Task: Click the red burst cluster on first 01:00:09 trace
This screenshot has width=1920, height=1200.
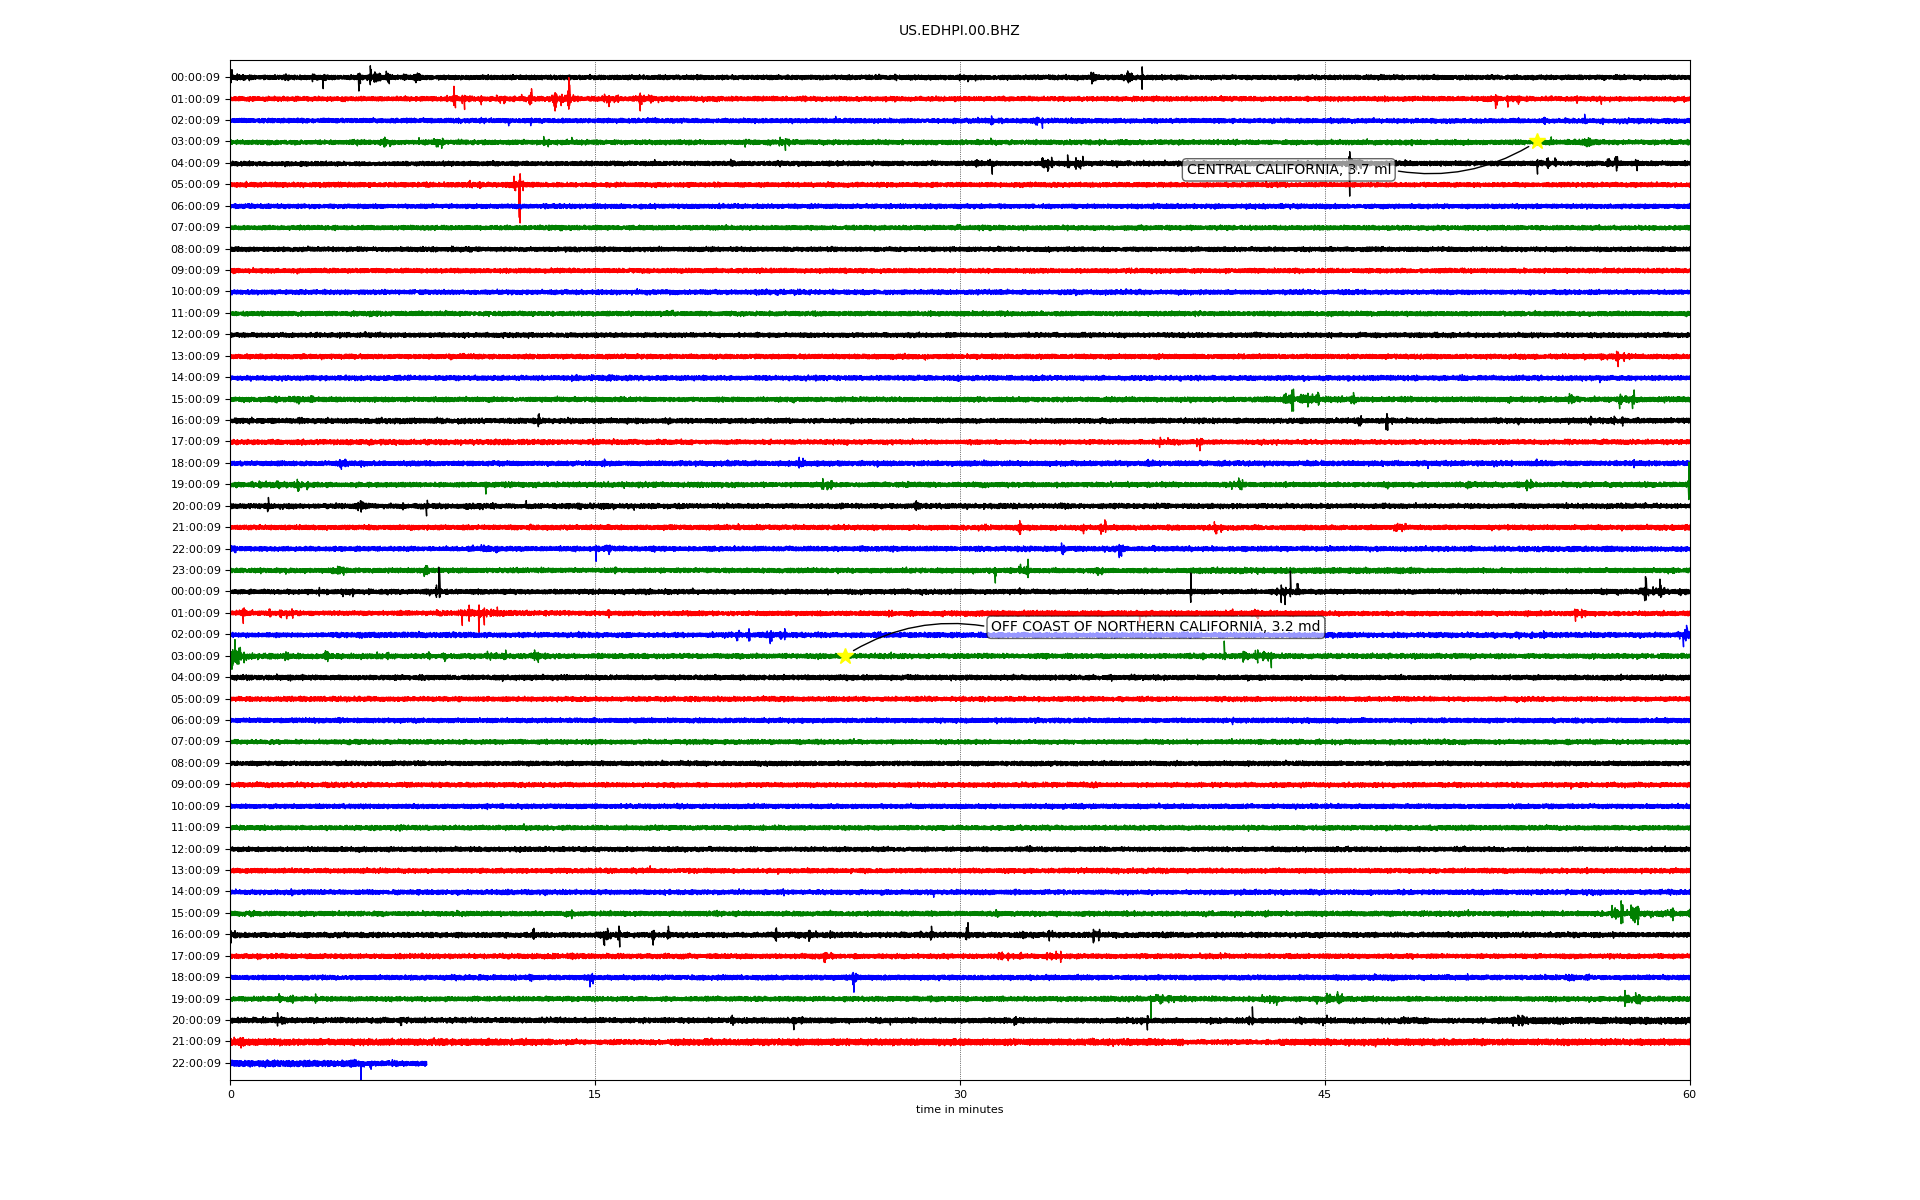Action: 560,99
